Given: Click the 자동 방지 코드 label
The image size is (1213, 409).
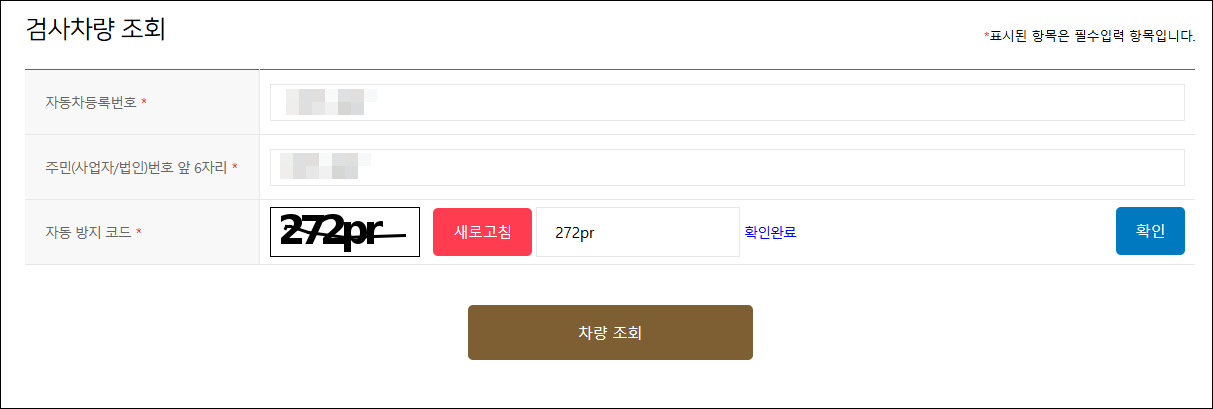Looking at the screenshot, I should 88,232.
